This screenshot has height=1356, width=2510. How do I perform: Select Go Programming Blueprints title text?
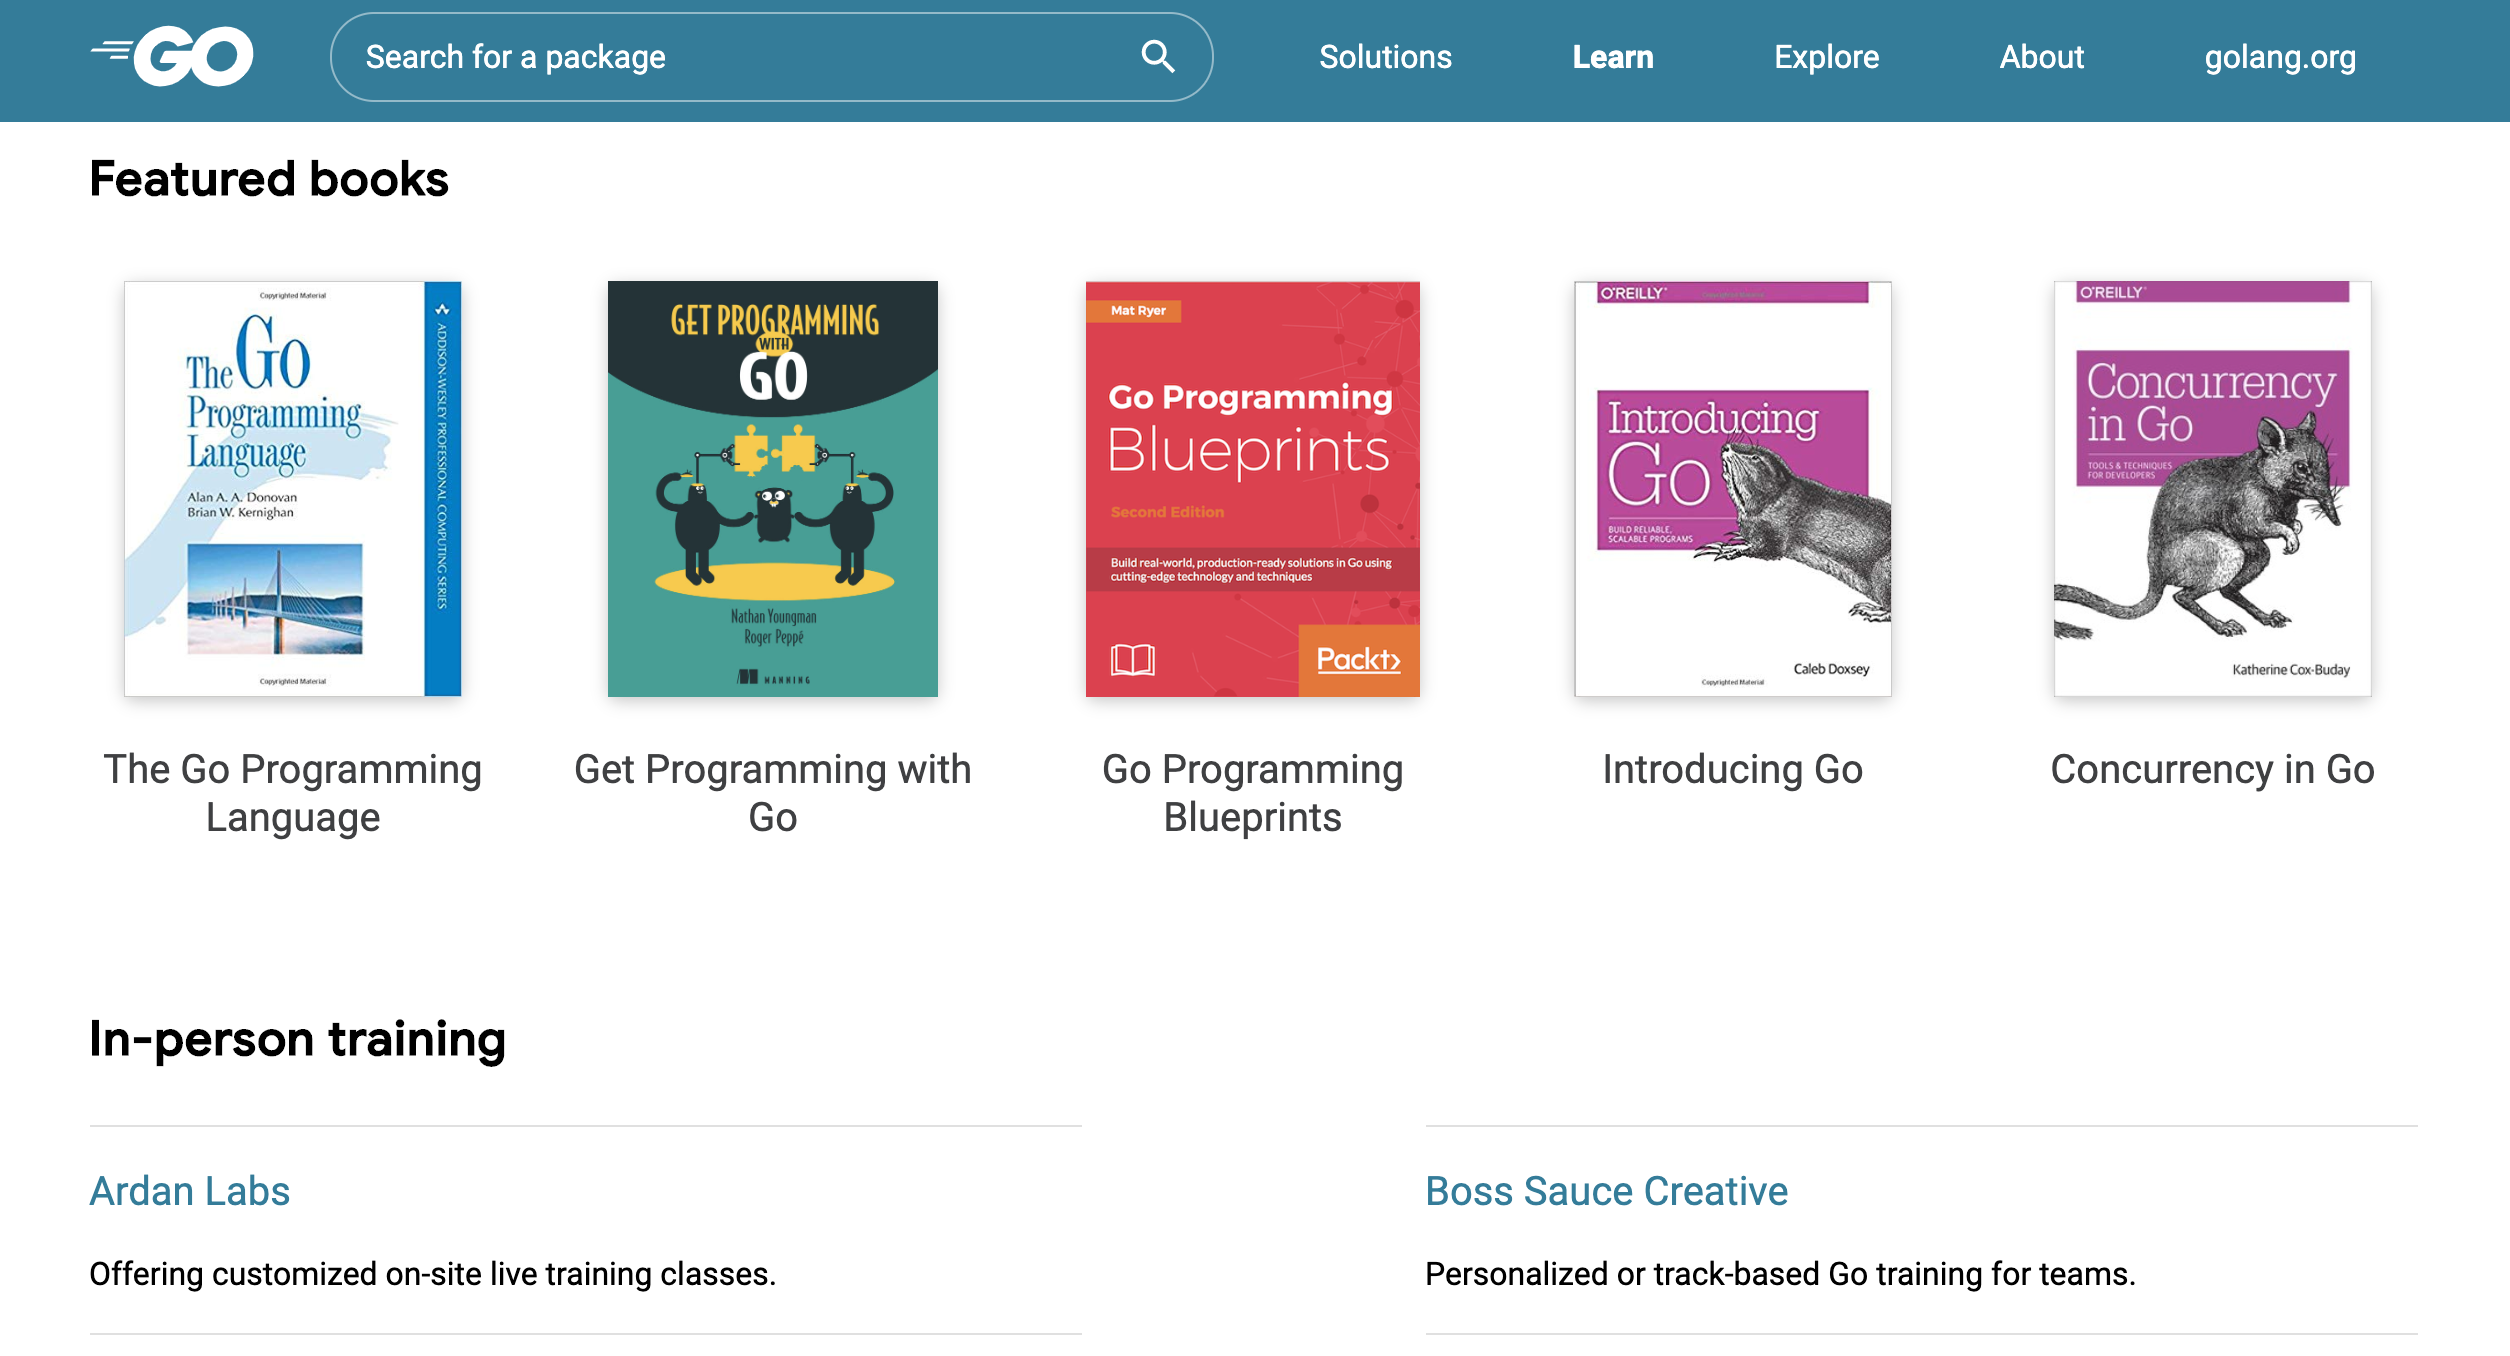tap(1252, 793)
